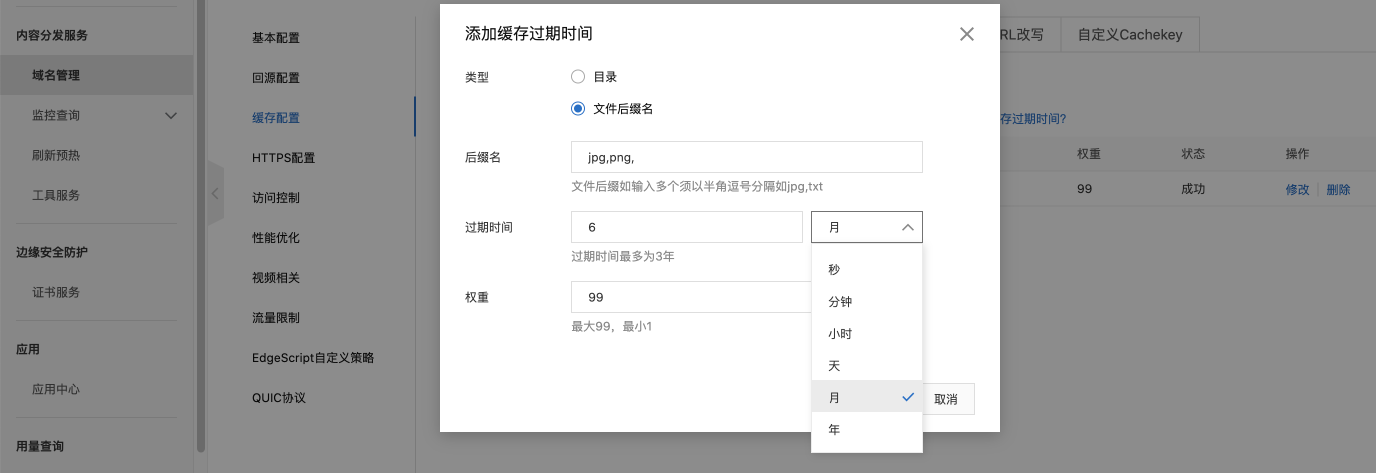Click the 后缀名 input field
This screenshot has height=473, width=1376.
[747, 157]
